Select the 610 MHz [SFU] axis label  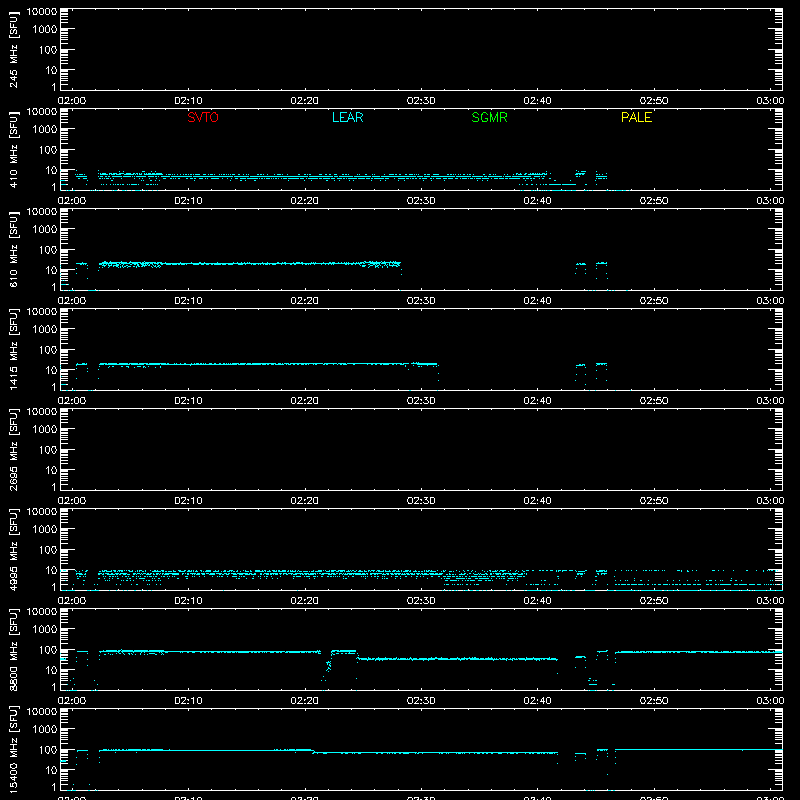click(x=14, y=249)
